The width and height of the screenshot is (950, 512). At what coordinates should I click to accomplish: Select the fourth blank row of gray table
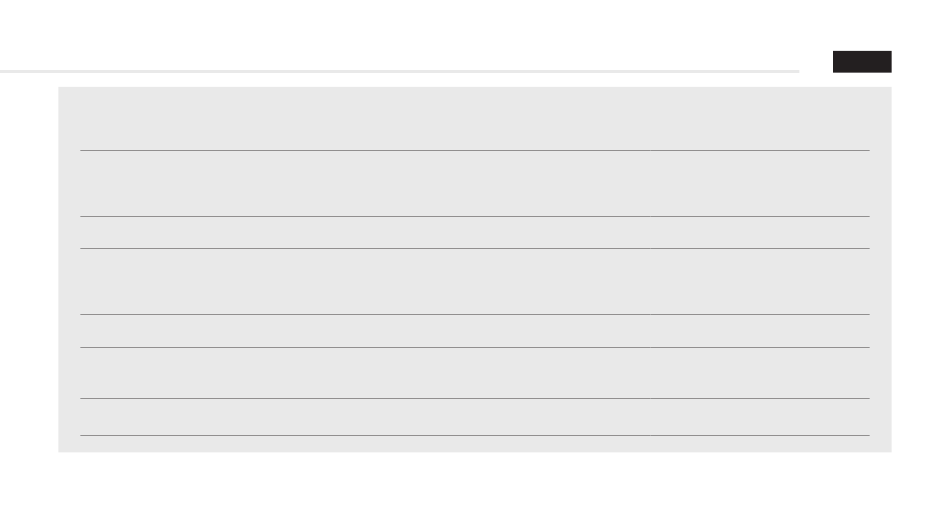coord(474,282)
